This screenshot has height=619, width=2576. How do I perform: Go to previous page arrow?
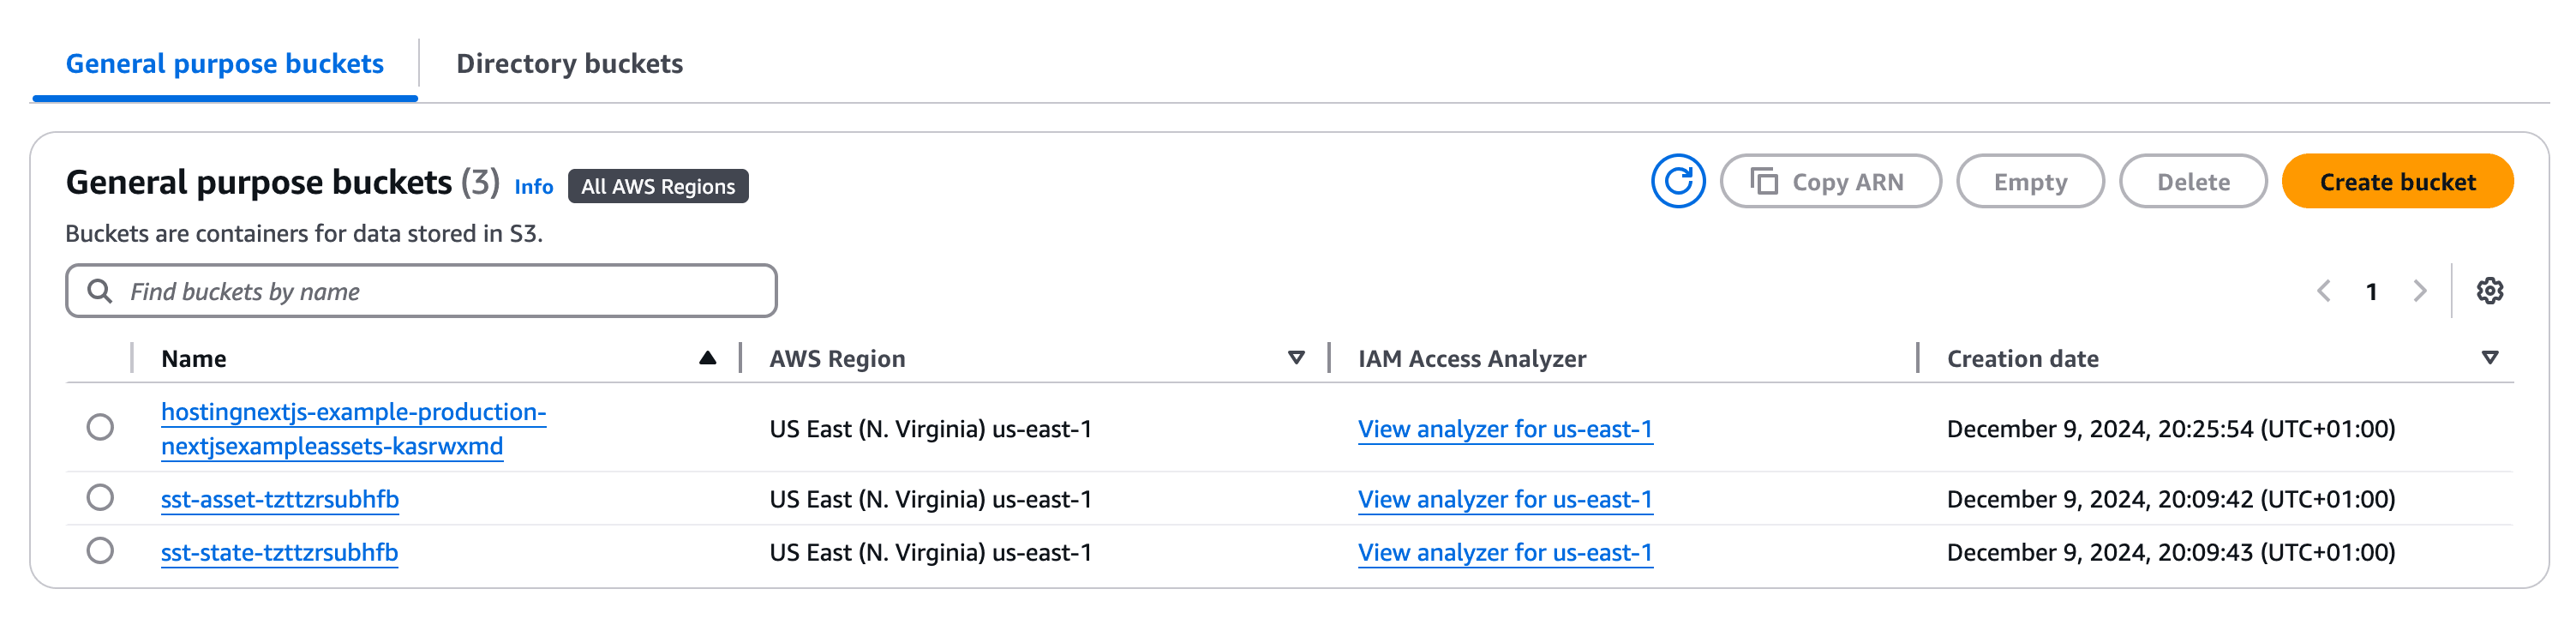coord(2324,291)
